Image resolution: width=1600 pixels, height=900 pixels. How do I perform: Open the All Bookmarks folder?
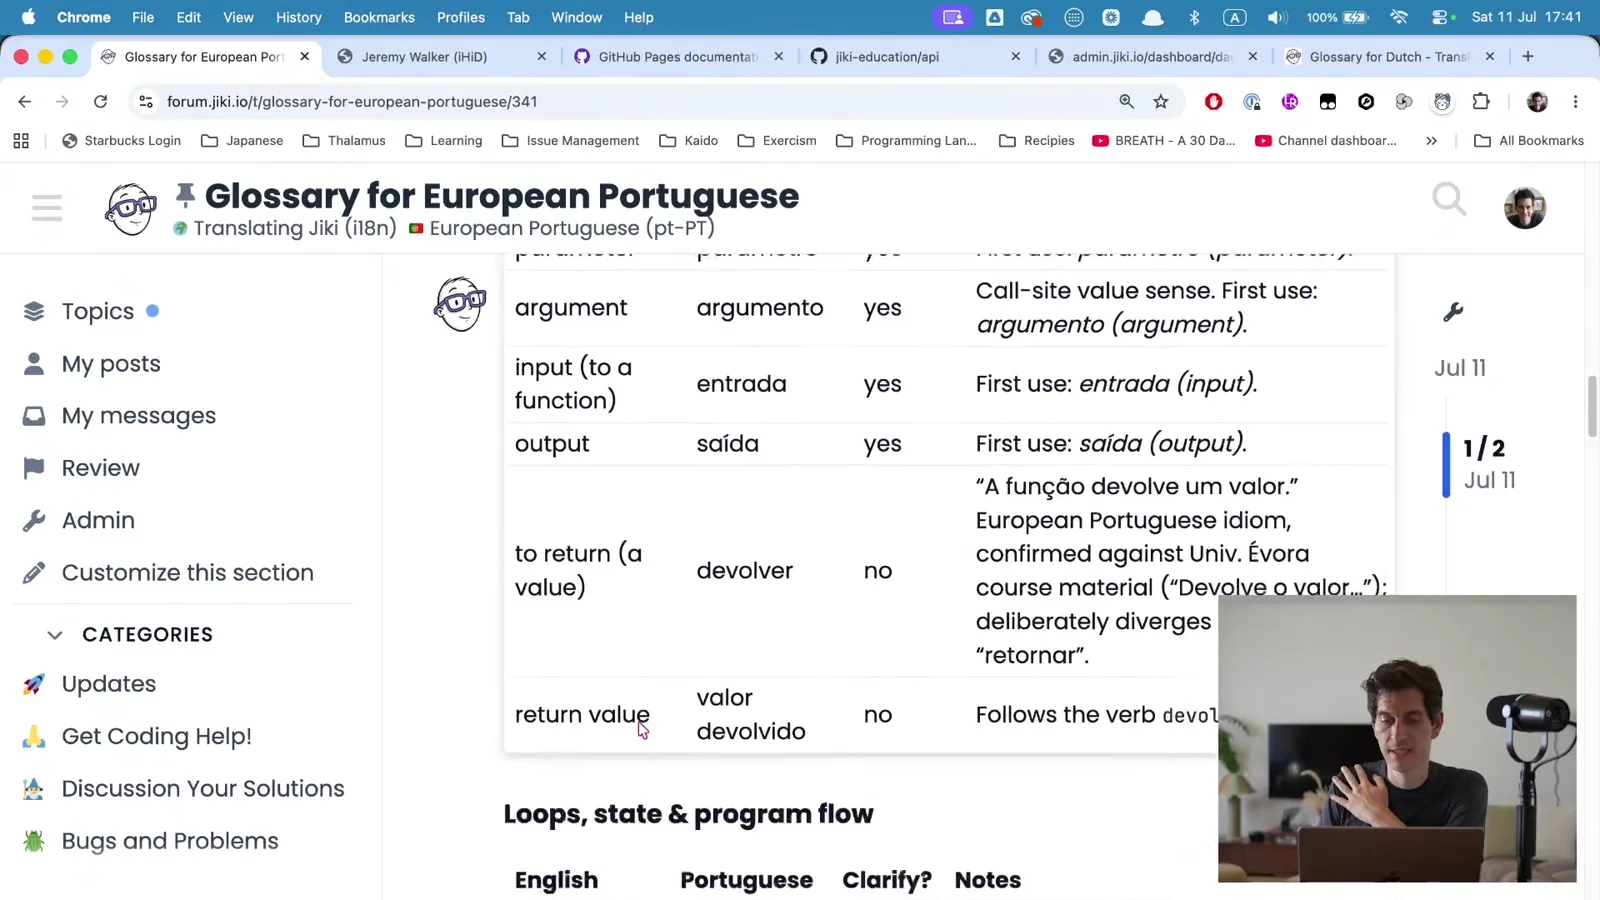coord(1529,141)
